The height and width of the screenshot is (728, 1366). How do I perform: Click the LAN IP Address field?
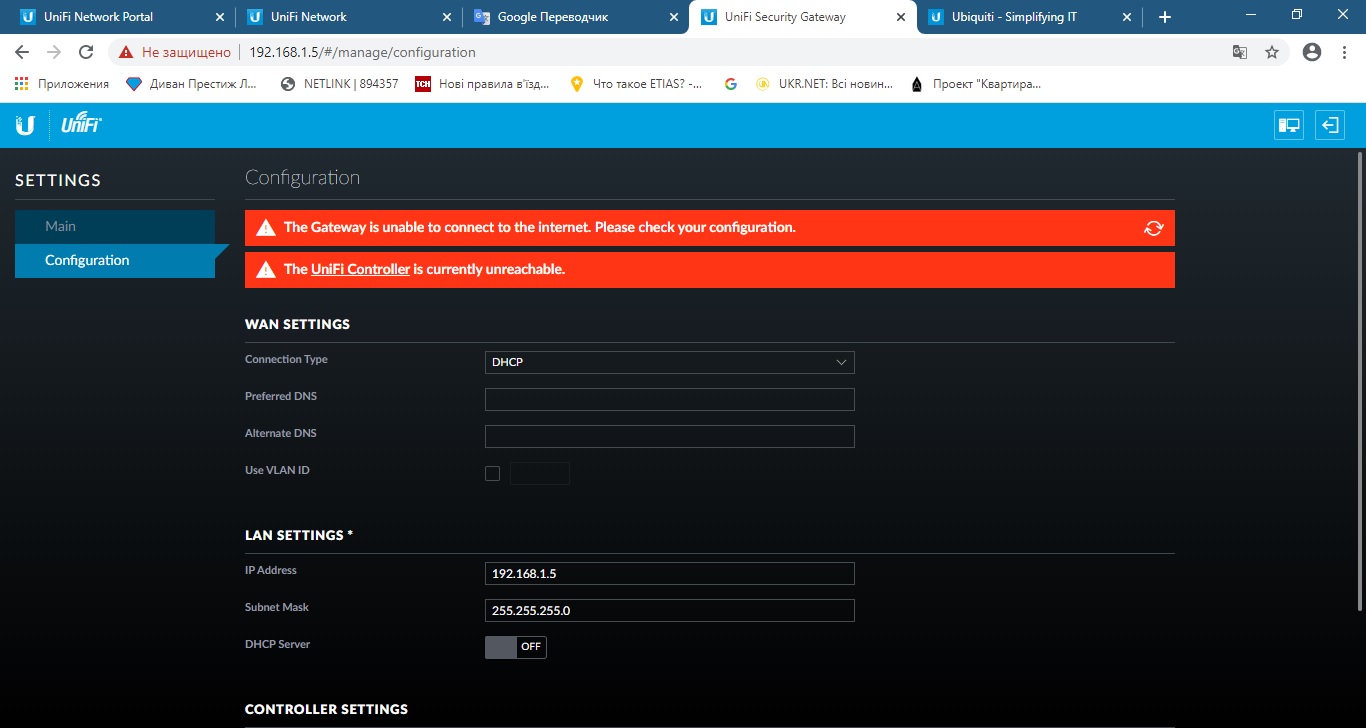(670, 573)
